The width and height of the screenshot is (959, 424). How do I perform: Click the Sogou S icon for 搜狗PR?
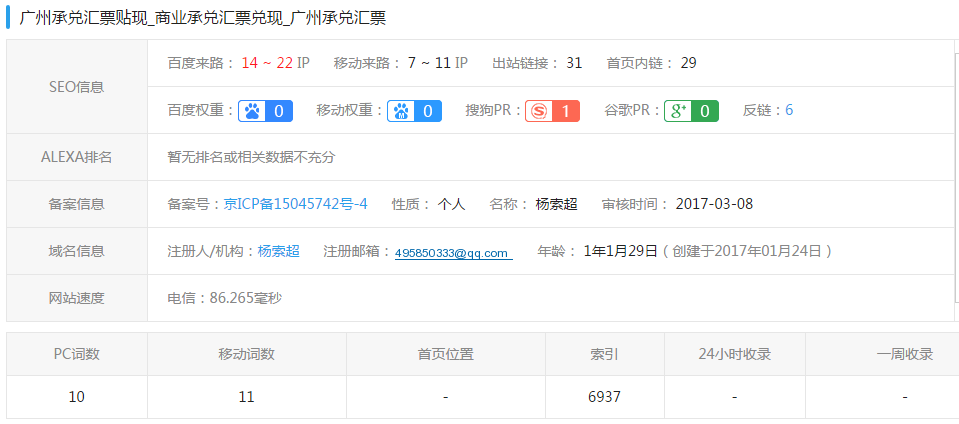tap(538, 110)
